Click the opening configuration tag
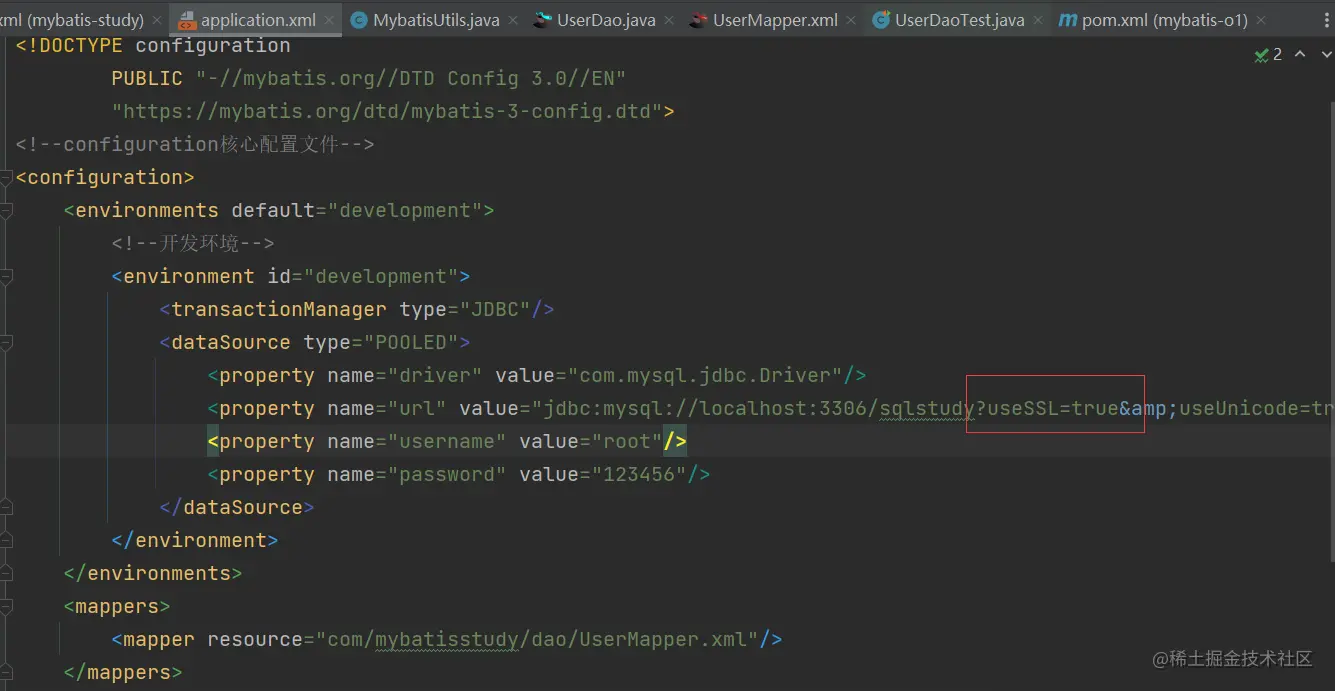This screenshot has height=691, width=1335. pos(105,177)
